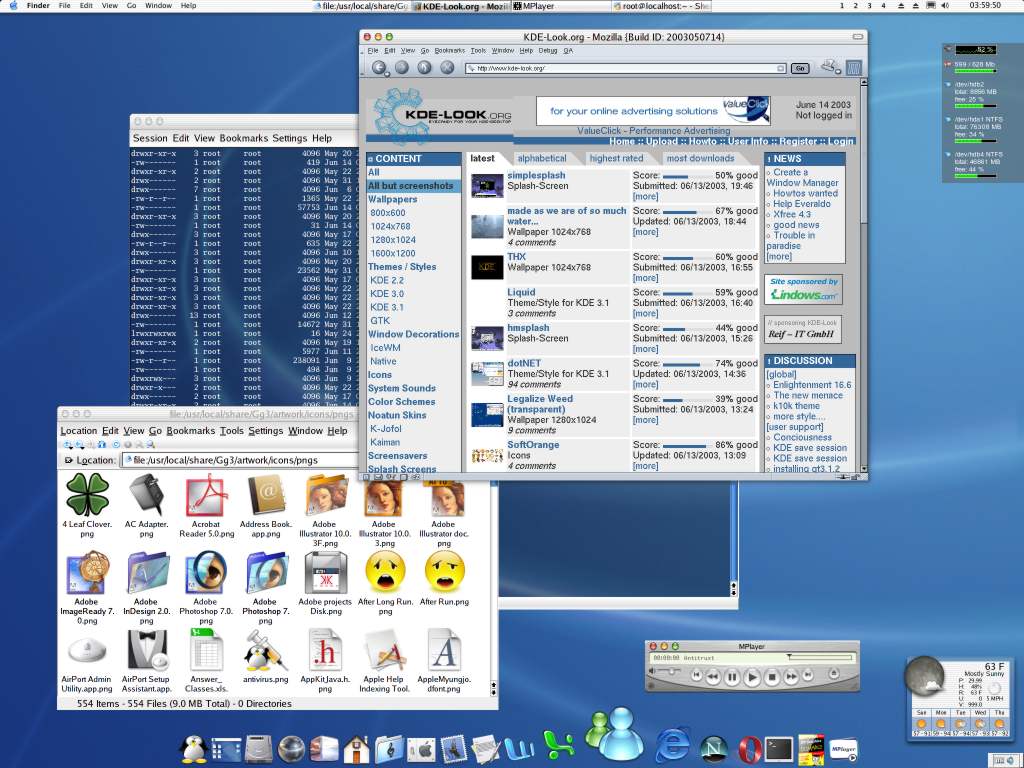Viewport: 1024px width, 768px height.
Task: Click the Rewind button in MPlayer
Action: [x=713, y=677]
